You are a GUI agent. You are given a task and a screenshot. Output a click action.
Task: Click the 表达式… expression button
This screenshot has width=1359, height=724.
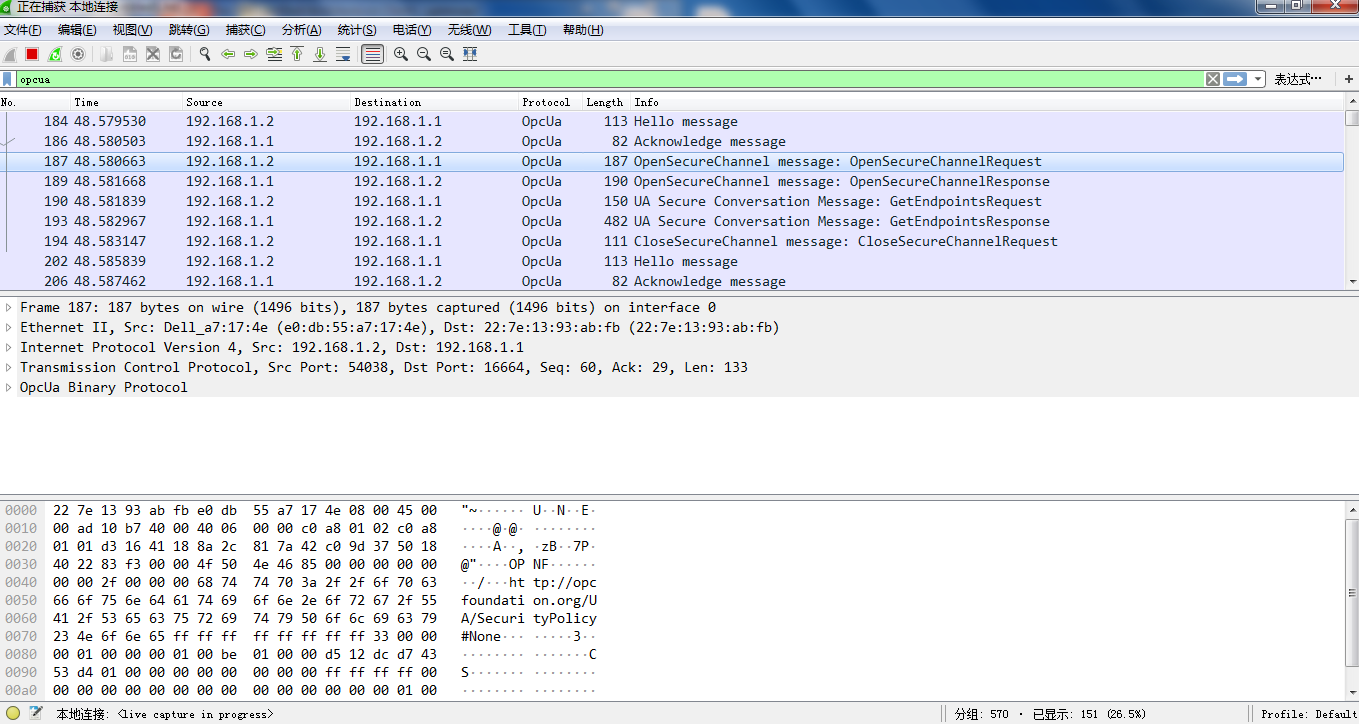coord(1298,79)
